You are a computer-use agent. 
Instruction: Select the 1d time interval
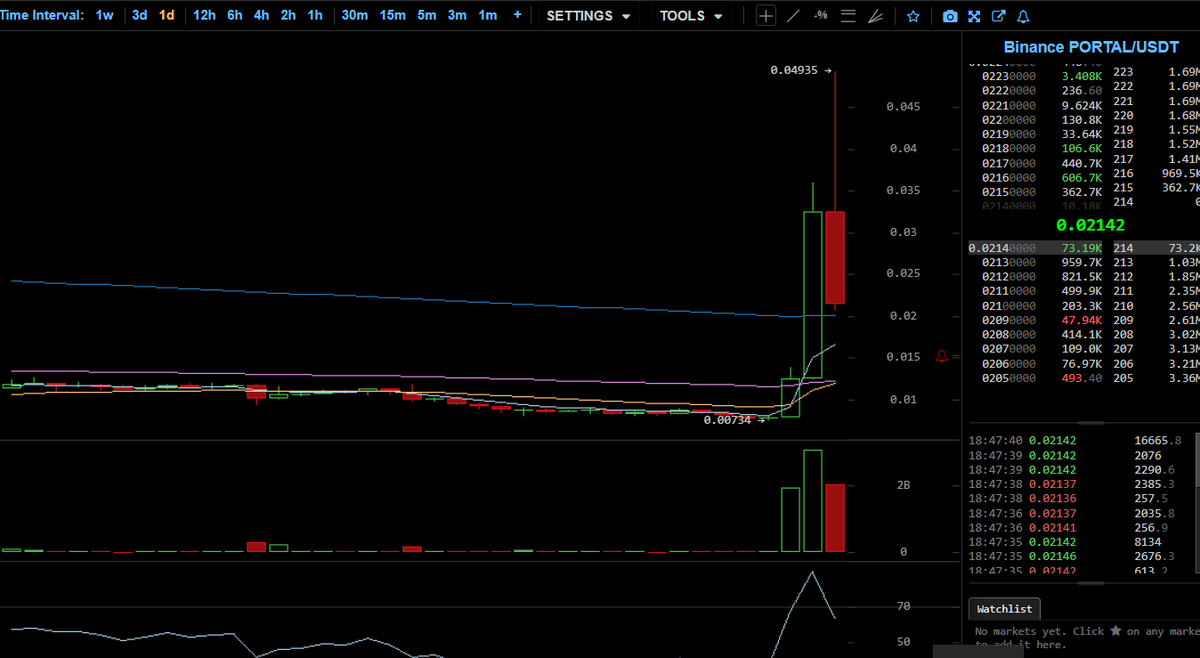[x=167, y=15]
